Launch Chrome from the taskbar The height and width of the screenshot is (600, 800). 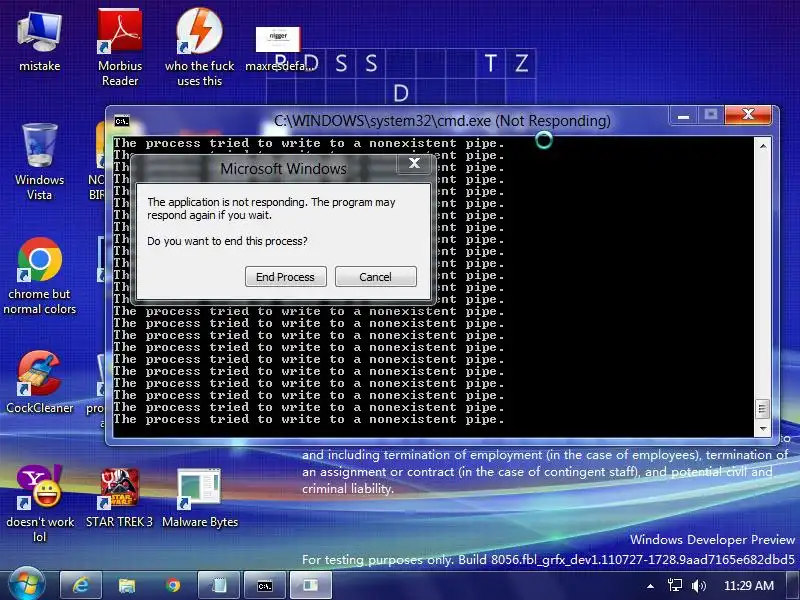click(173, 585)
